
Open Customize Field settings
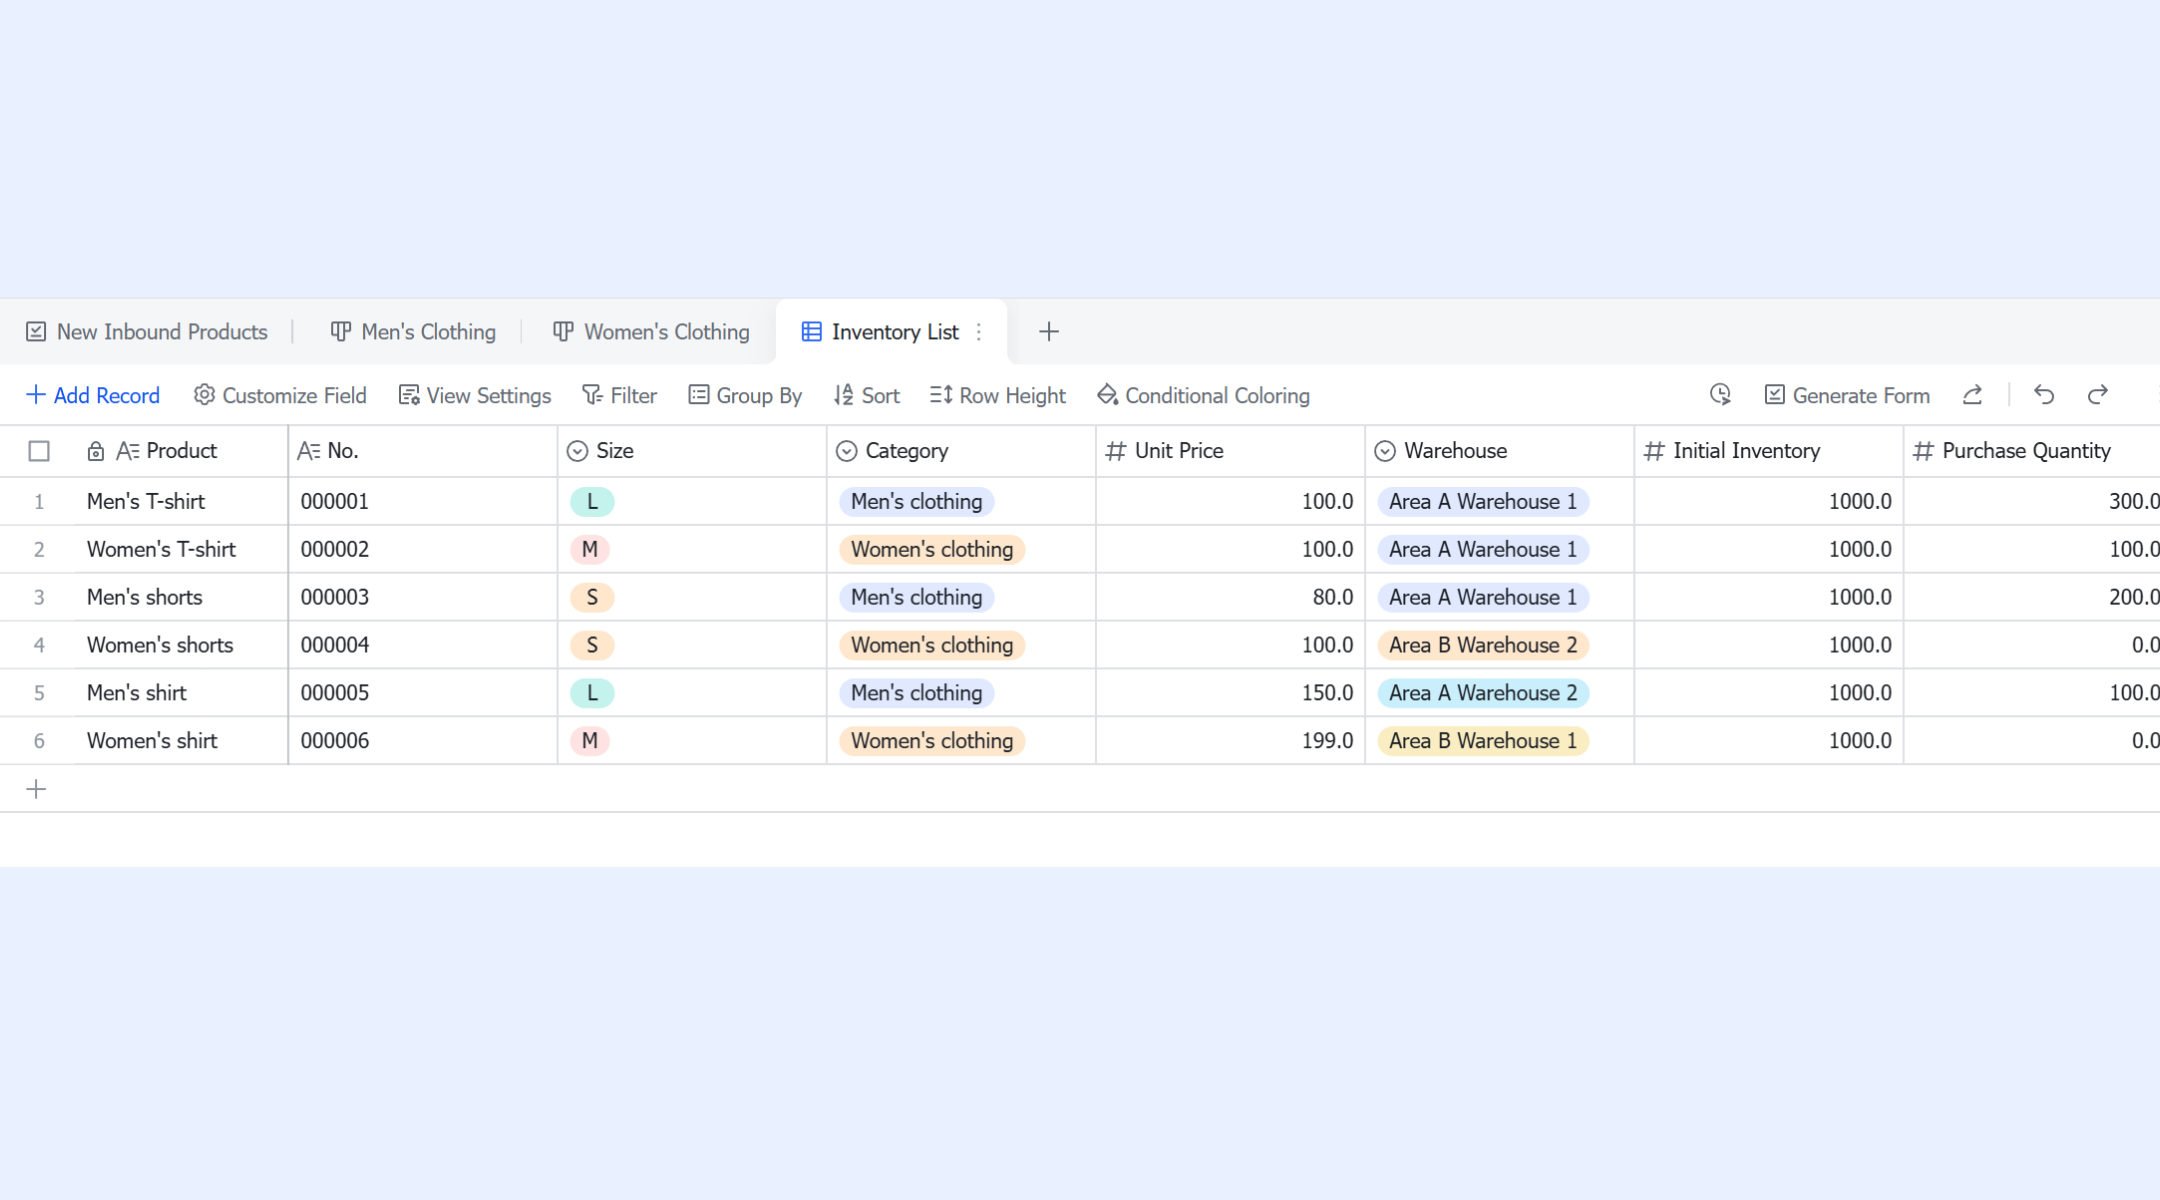pyautogui.click(x=280, y=396)
